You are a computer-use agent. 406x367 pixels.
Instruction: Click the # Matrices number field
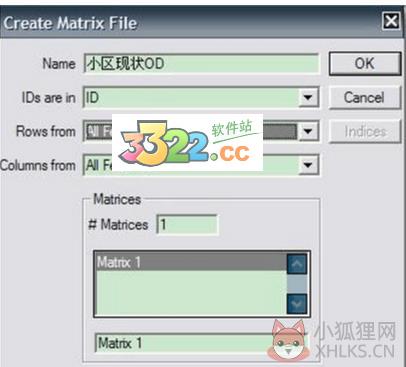187,224
